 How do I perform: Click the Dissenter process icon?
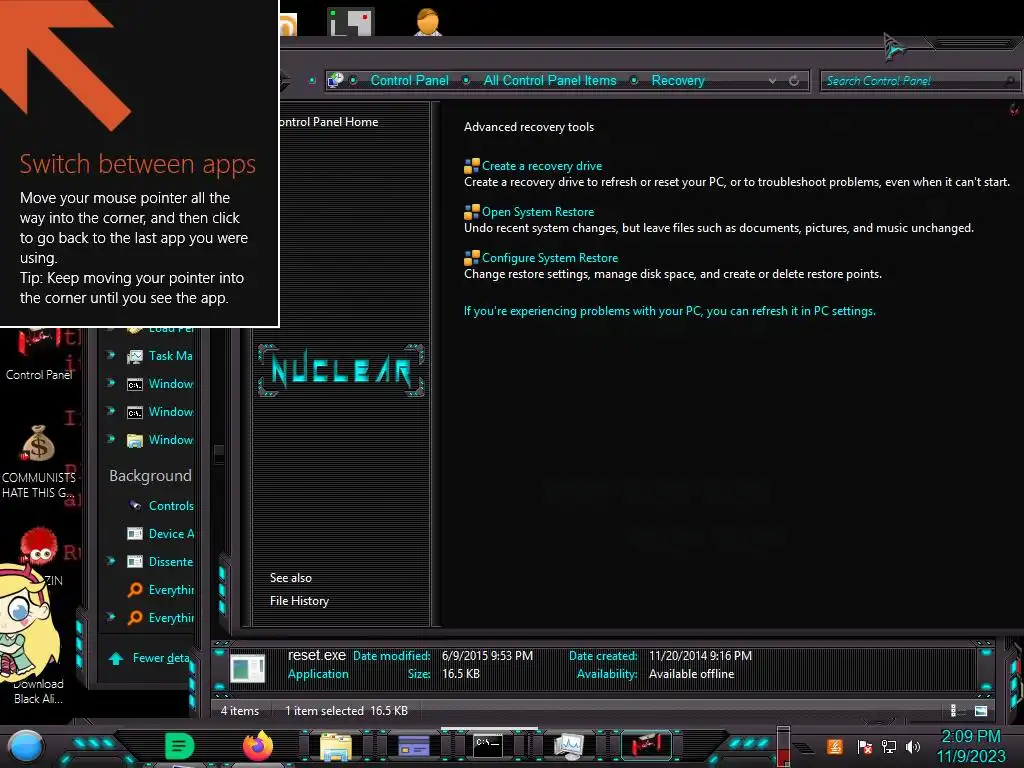coord(135,562)
